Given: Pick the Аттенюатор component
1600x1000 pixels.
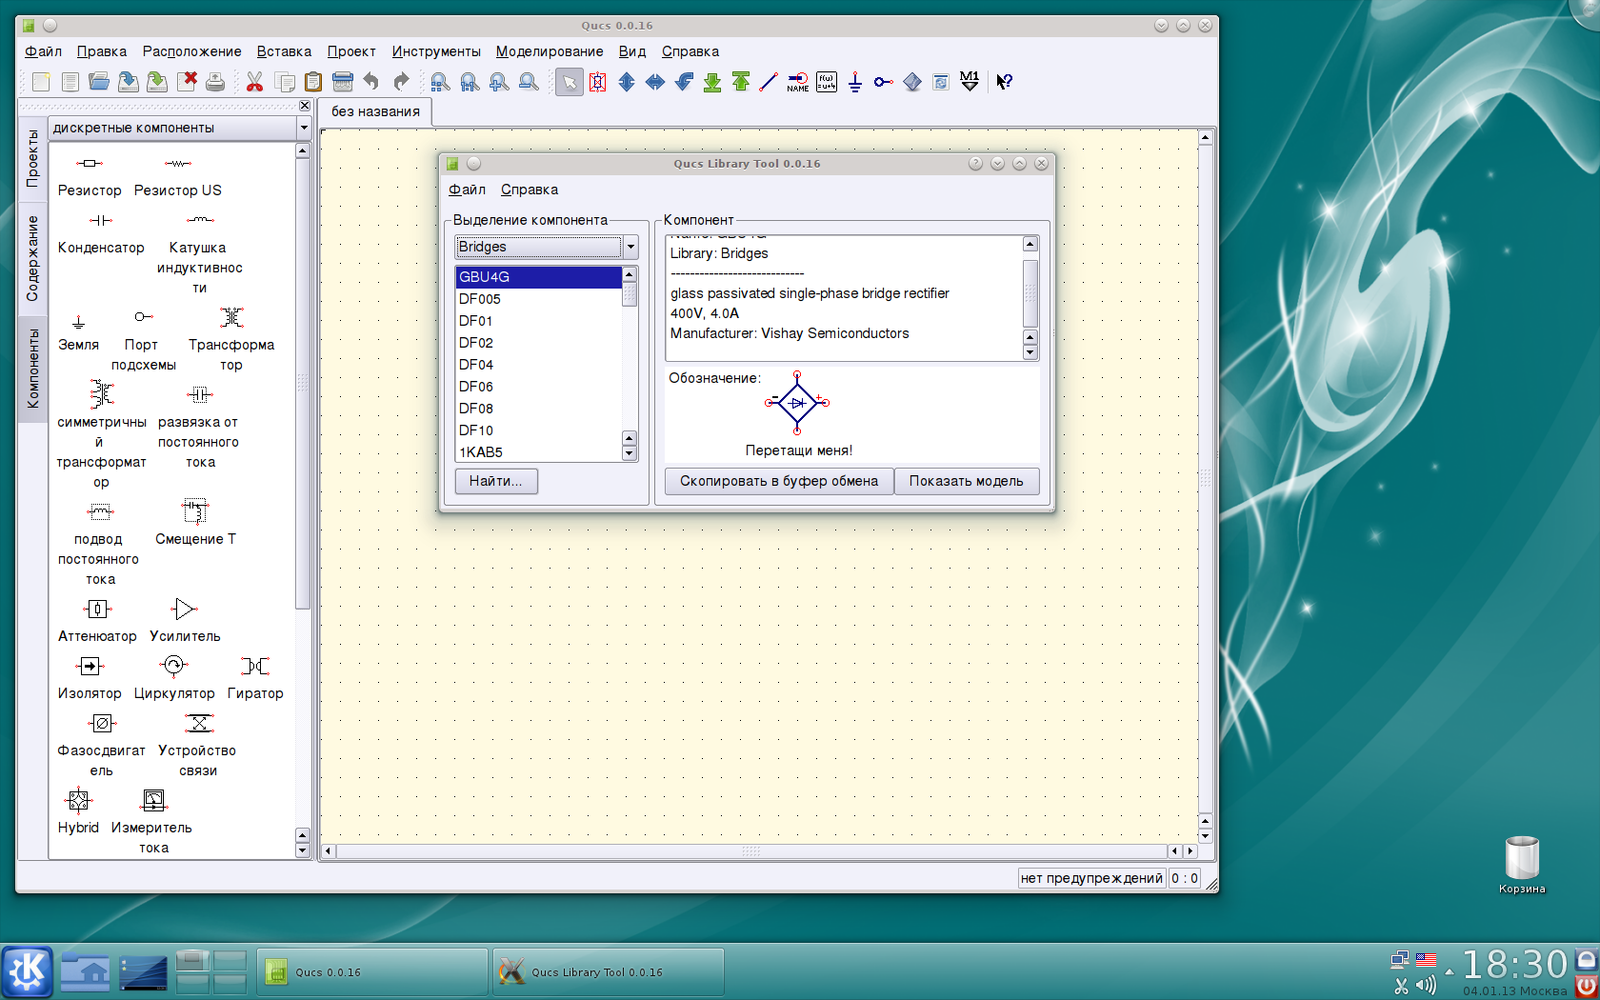Looking at the screenshot, I should (97, 621).
